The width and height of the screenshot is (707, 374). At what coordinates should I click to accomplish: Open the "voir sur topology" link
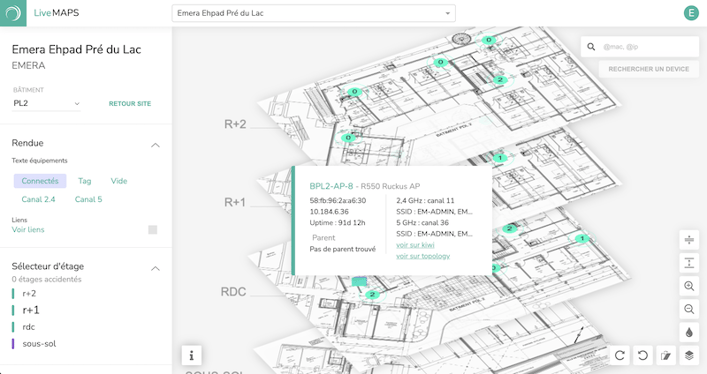(x=423, y=256)
